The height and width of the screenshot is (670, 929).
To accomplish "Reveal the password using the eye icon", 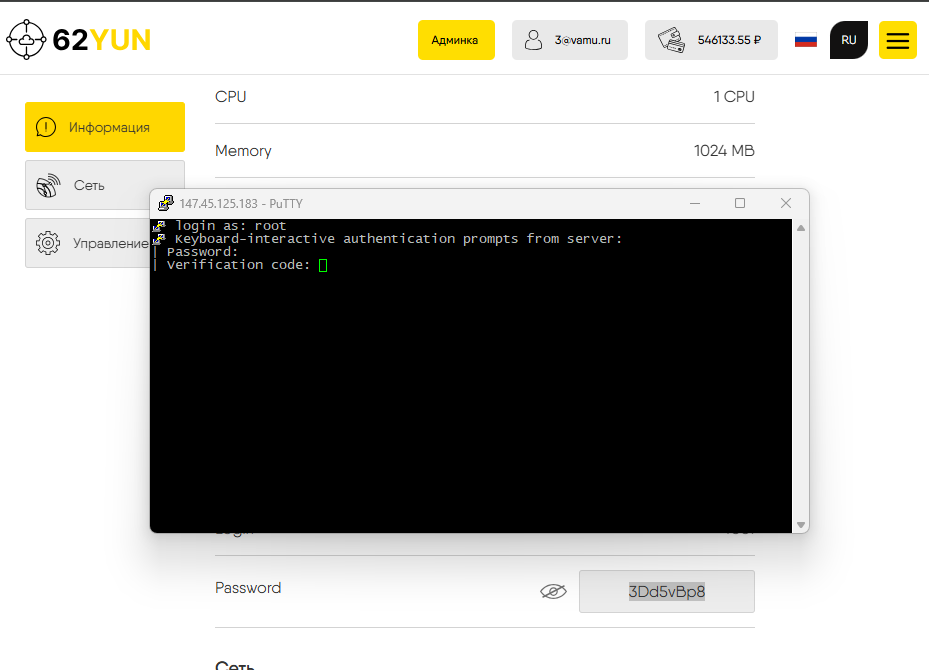I will (x=553, y=592).
